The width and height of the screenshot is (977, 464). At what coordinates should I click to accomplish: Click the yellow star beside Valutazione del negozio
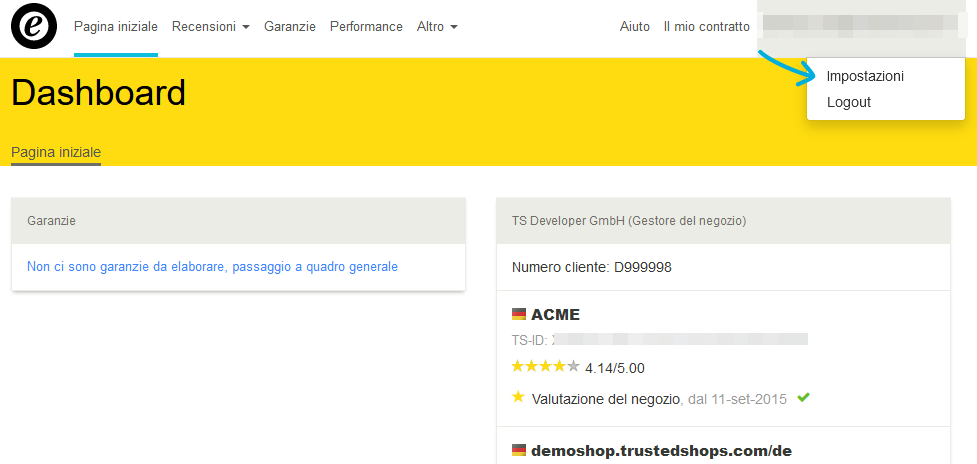[518, 397]
